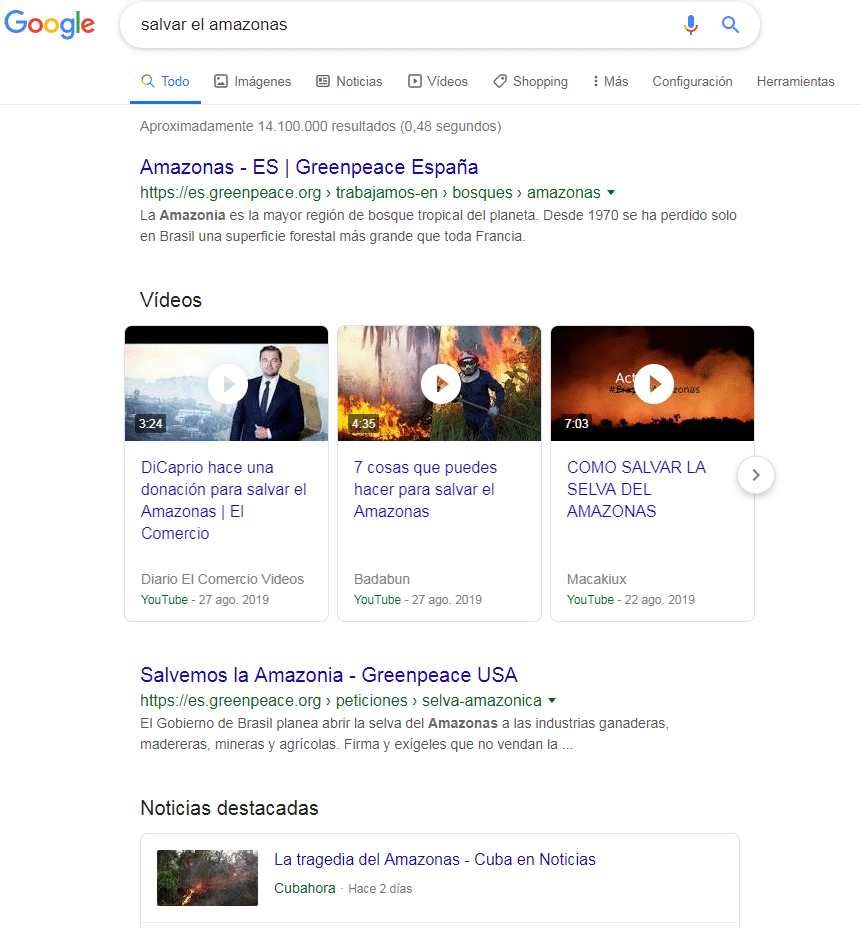This screenshot has width=861, height=928.
Task: Show next videos with carousel arrow
Action: point(756,475)
